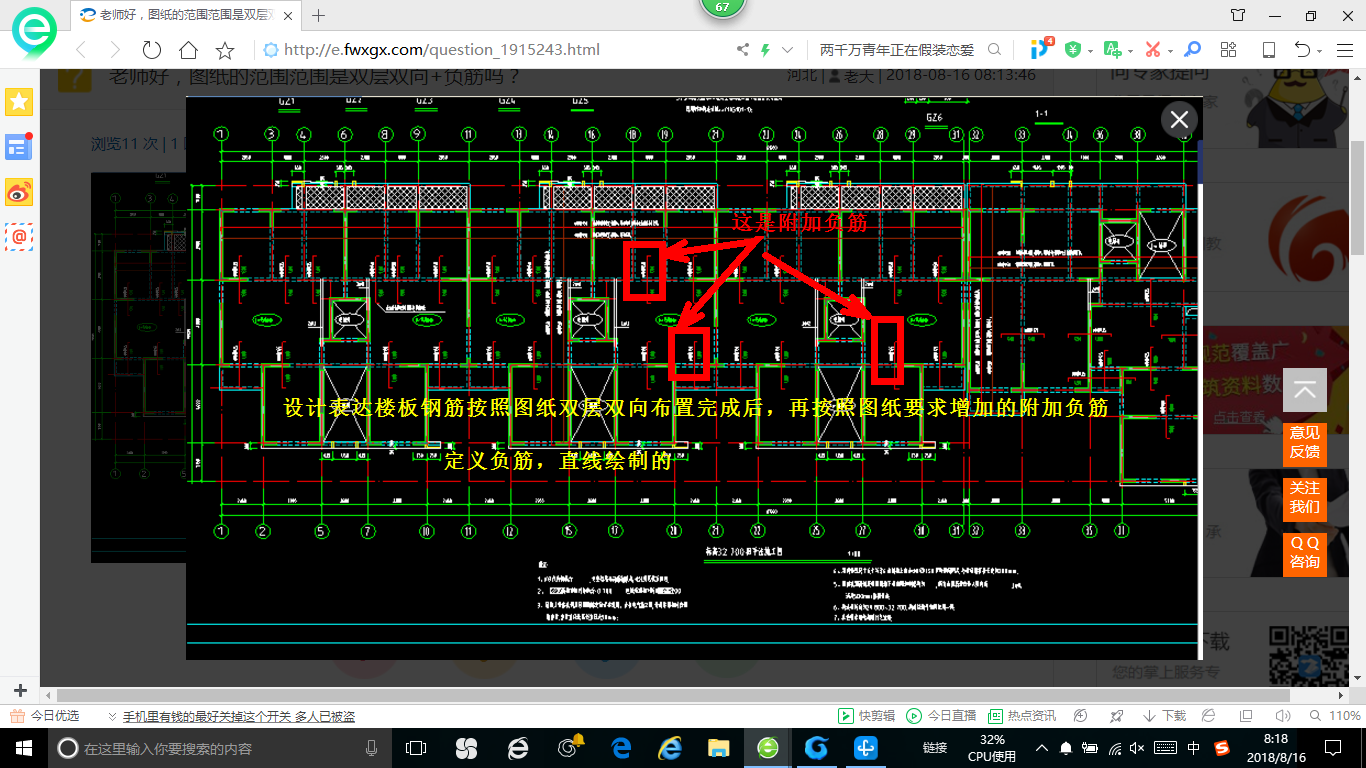Image resolution: width=1366 pixels, height=768 pixels.
Task: Open the browser home page
Action: (188, 50)
